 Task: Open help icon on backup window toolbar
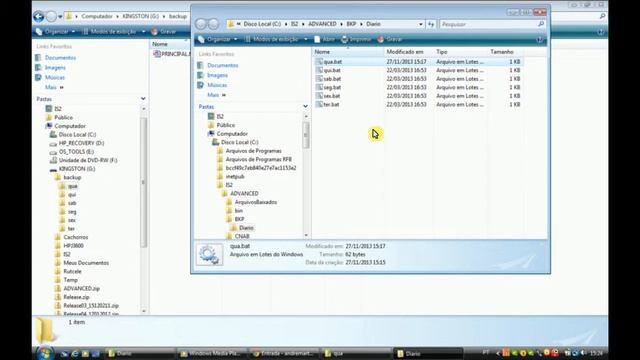[x=600, y=32]
